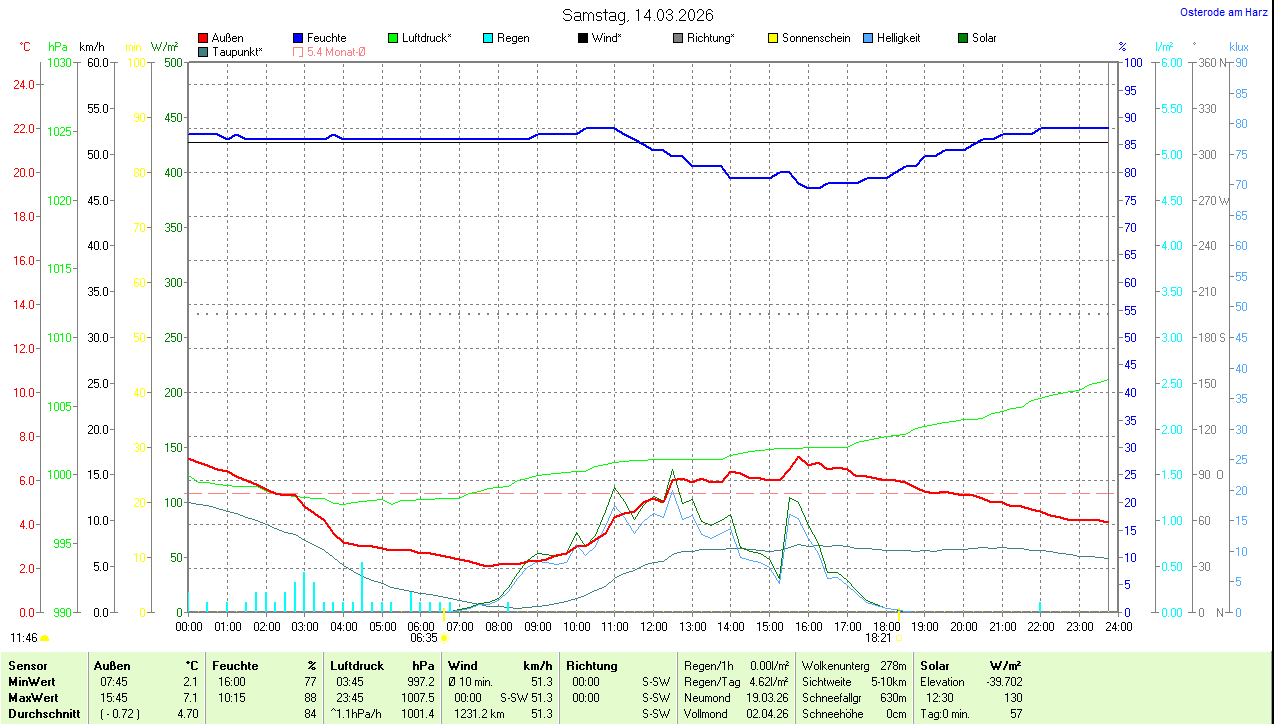The width and height of the screenshot is (1274, 724).
Task: Click the Taupunkt legend icon
Action: pyautogui.click(x=204, y=52)
